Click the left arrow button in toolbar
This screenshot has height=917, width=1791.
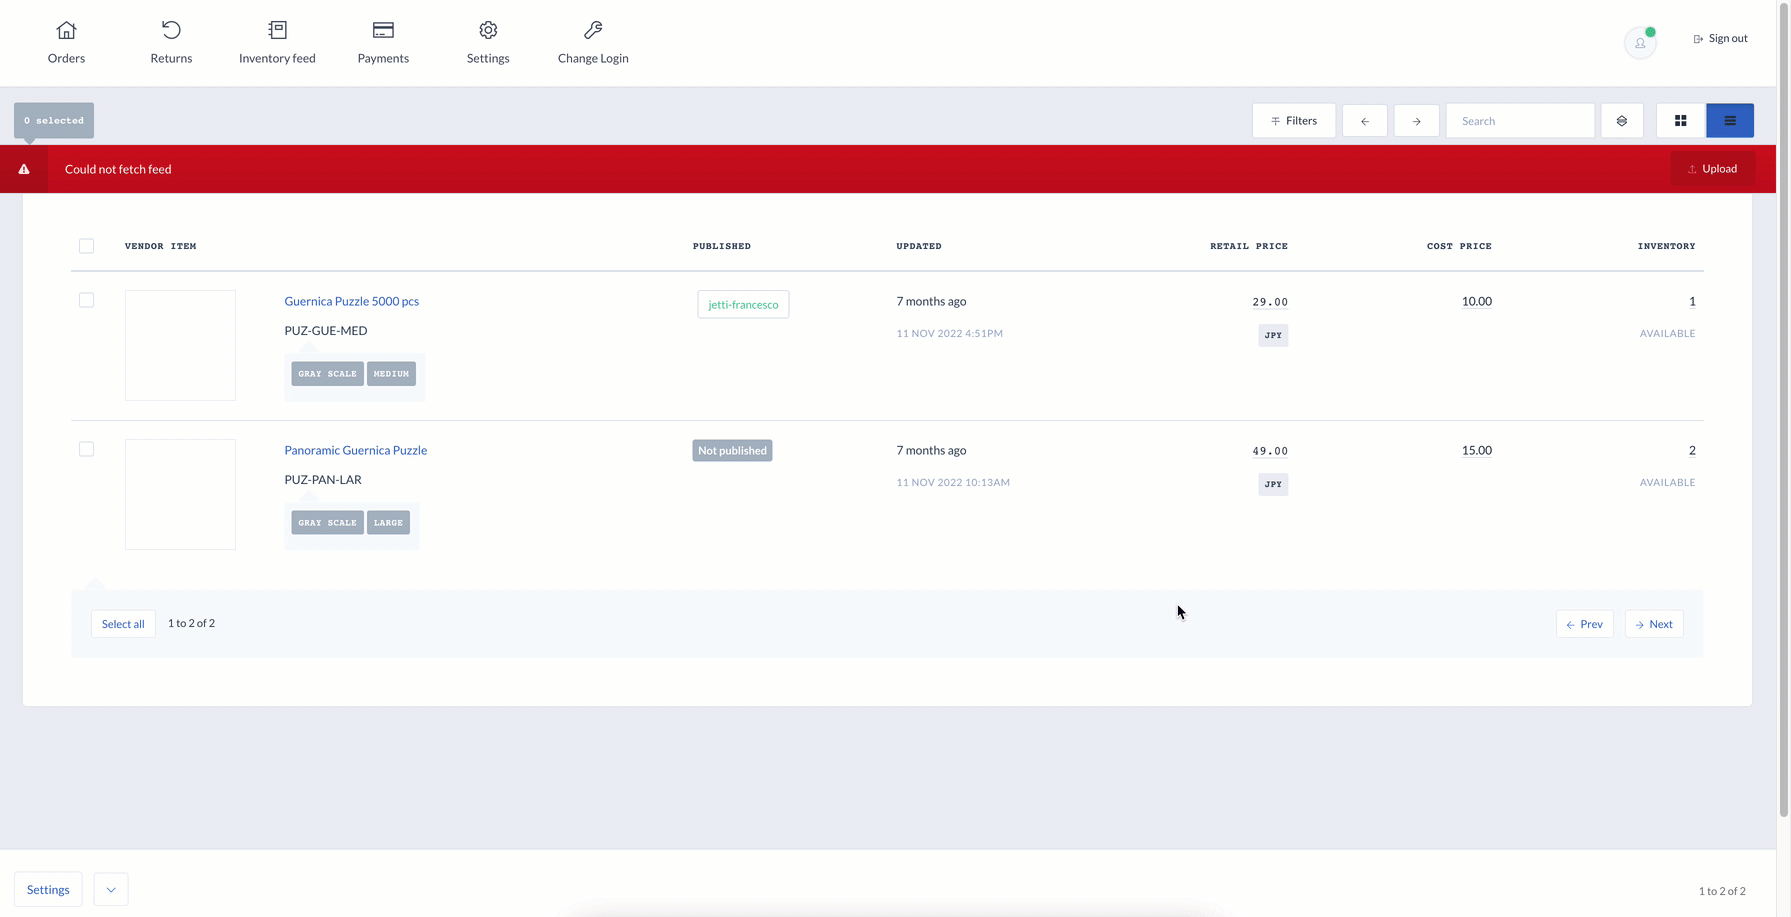(x=1364, y=120)
